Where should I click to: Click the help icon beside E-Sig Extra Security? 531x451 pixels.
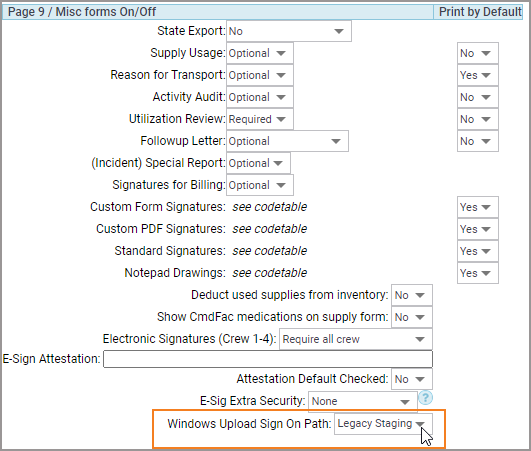[x=426, y=398]
